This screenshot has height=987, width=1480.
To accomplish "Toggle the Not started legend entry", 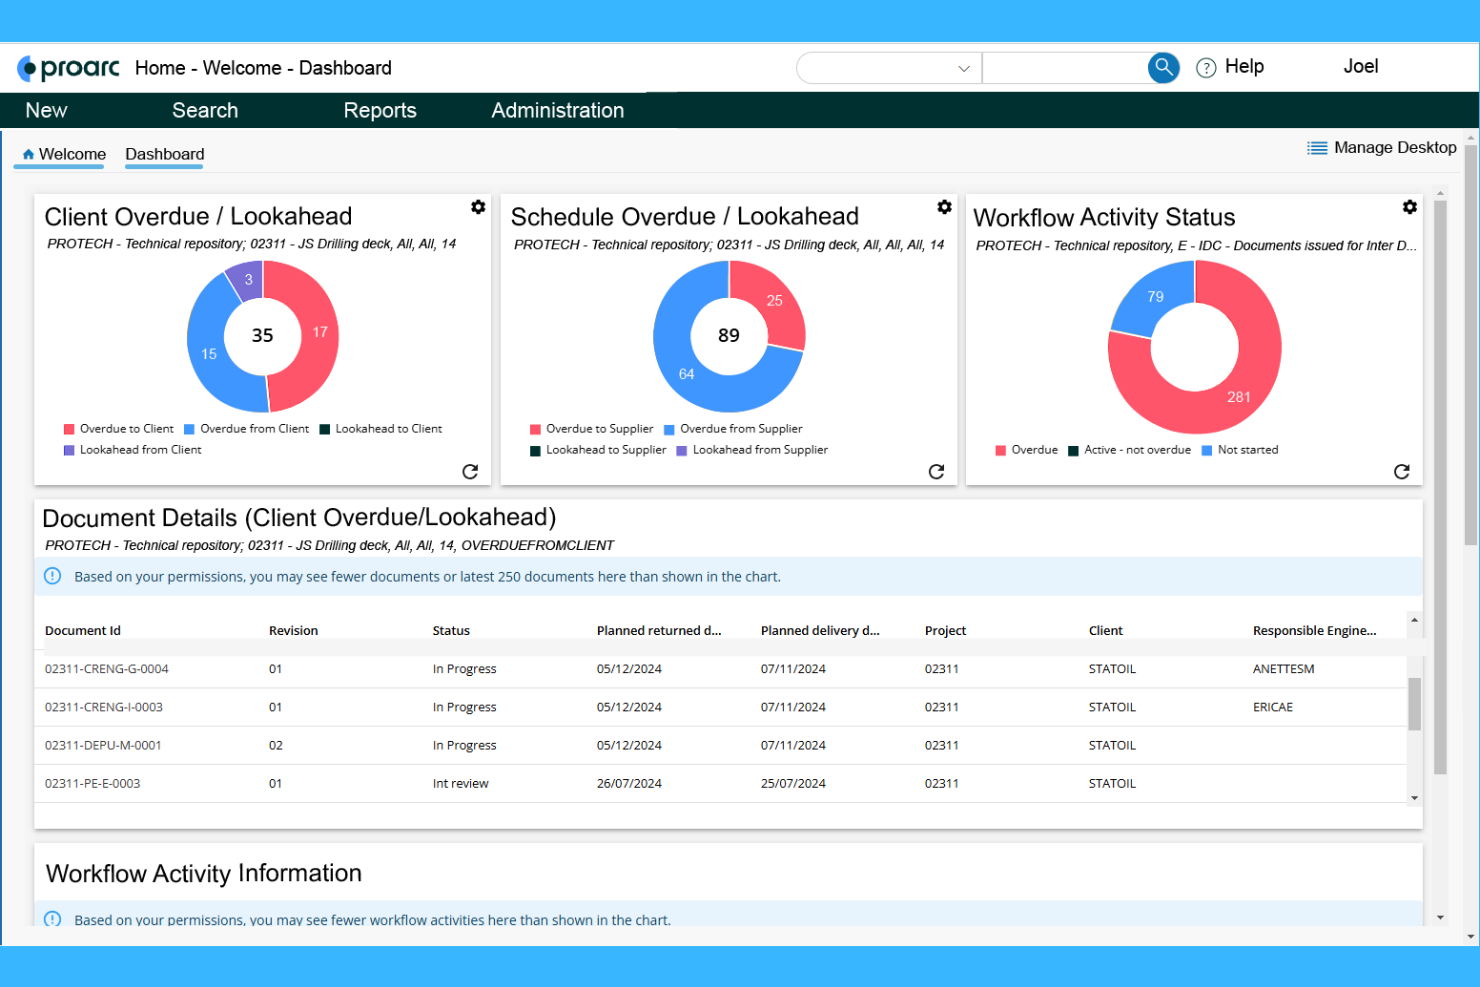I will click(x=1240, y=449).
